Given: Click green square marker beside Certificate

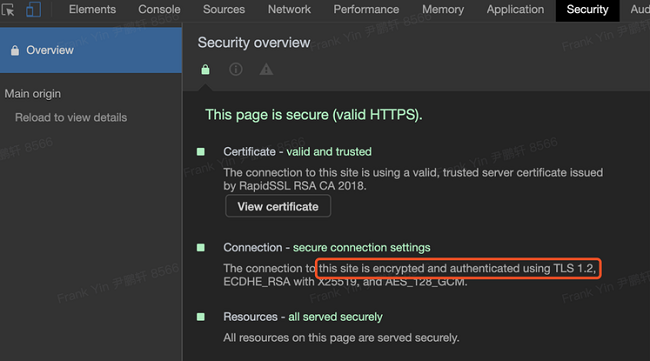Looking at the screenshot, I should (201, 152).
